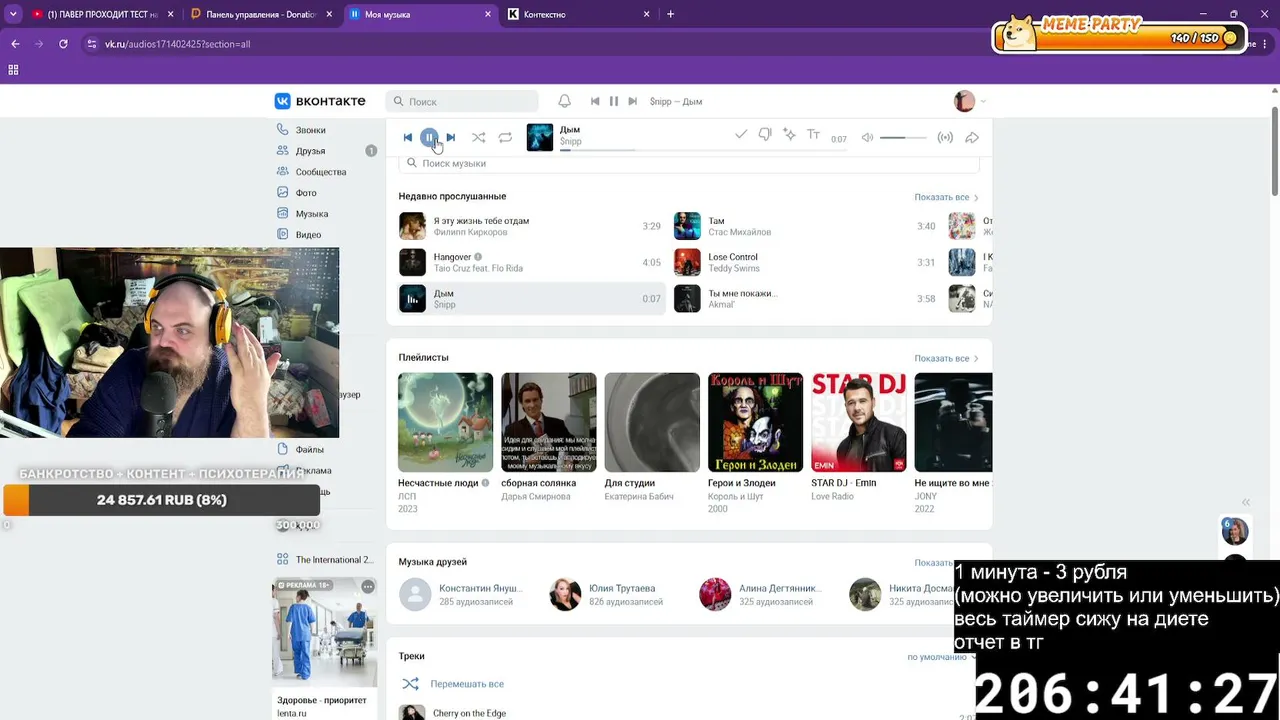Click the top VK search field
Viewport: 1280px width, 720px height.
(462, 101)
